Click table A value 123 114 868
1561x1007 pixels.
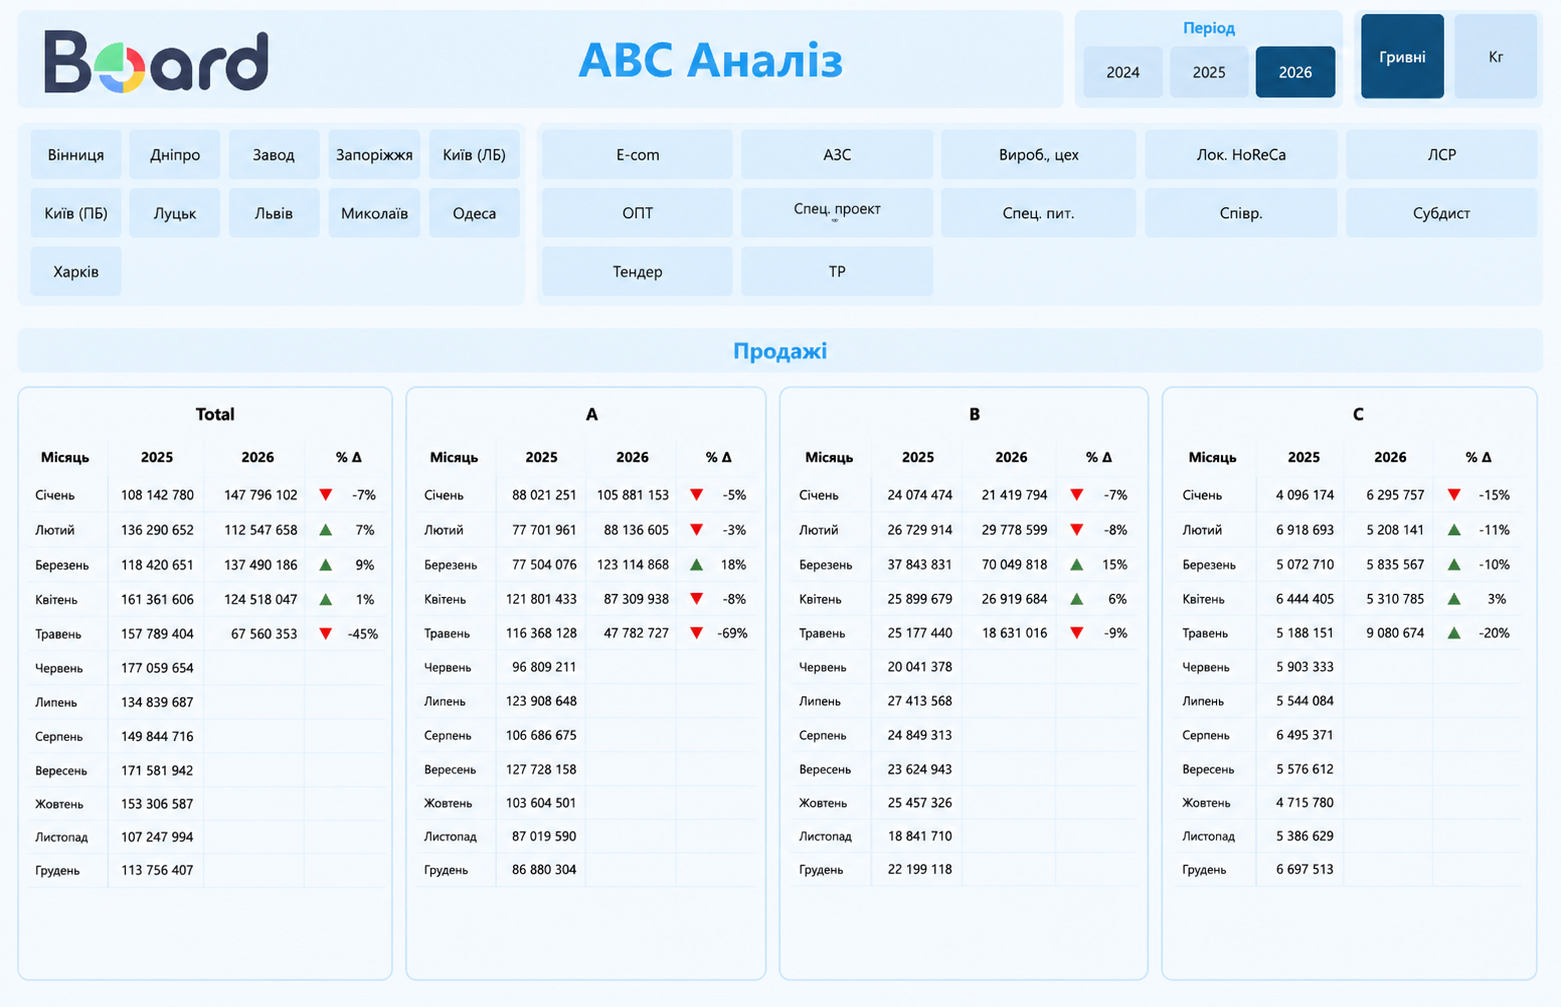coord(633,565)
